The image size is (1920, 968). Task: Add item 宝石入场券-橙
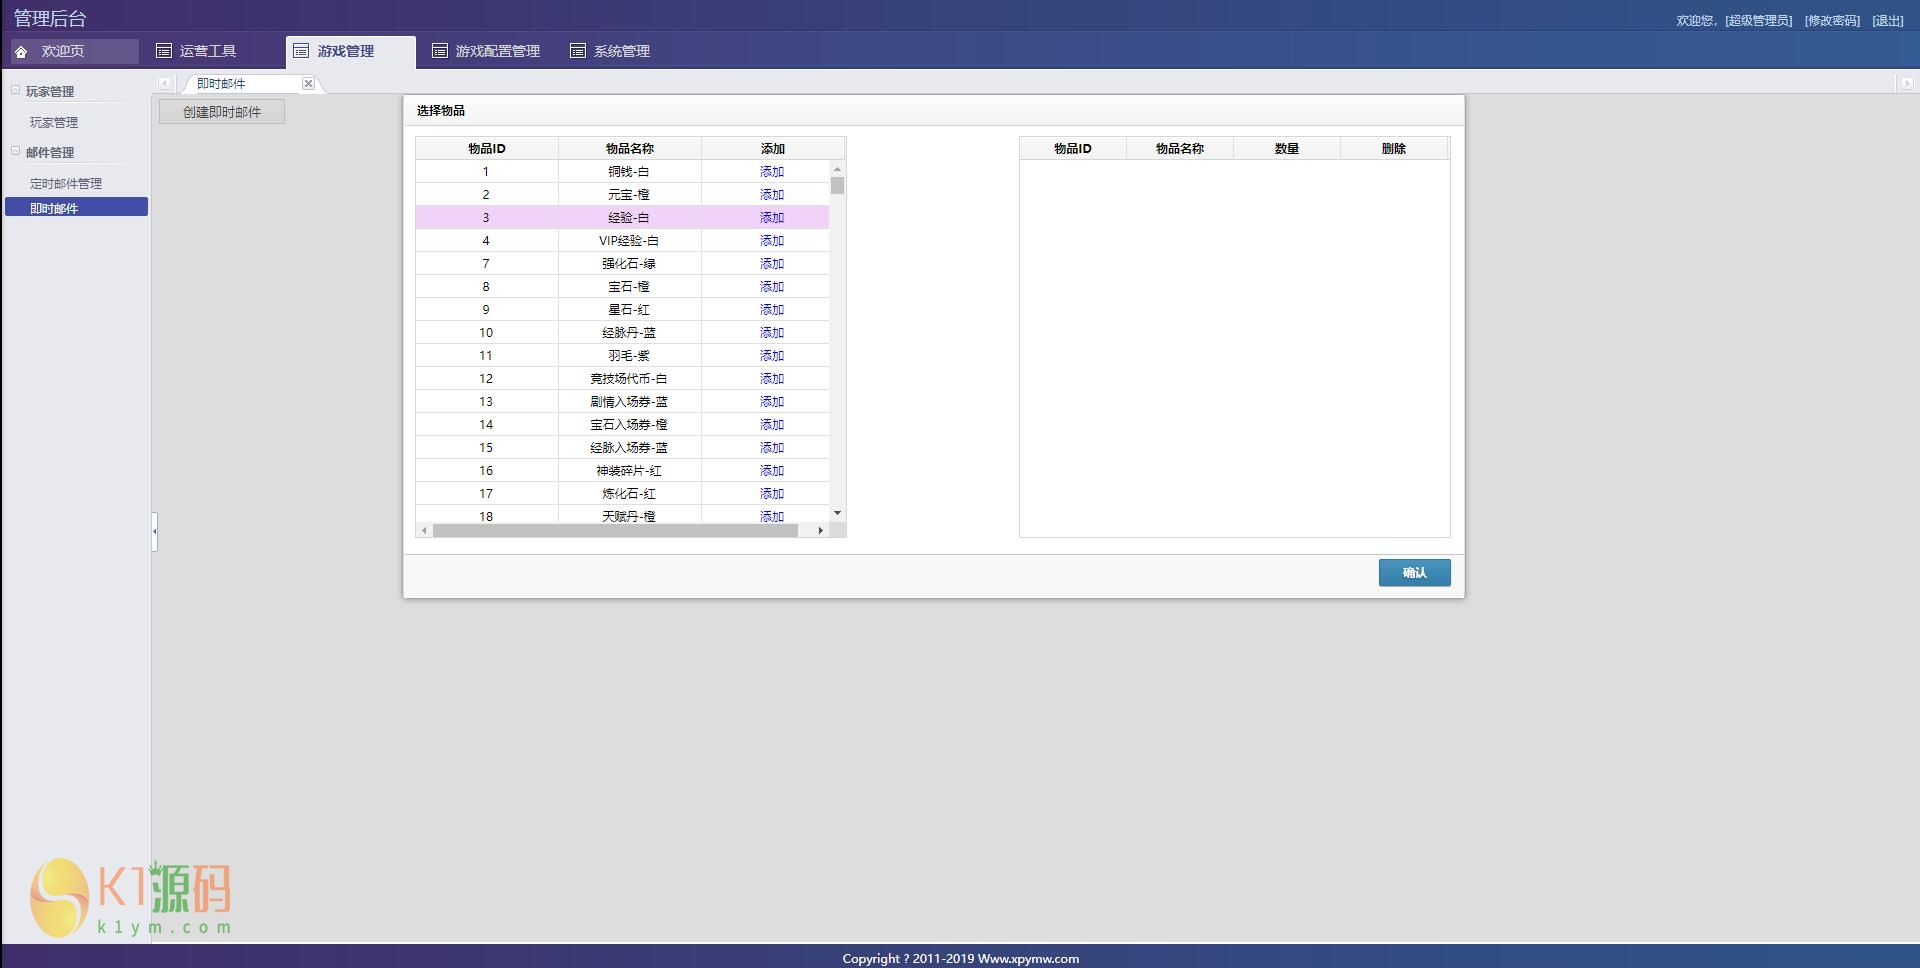pos(772,425)
